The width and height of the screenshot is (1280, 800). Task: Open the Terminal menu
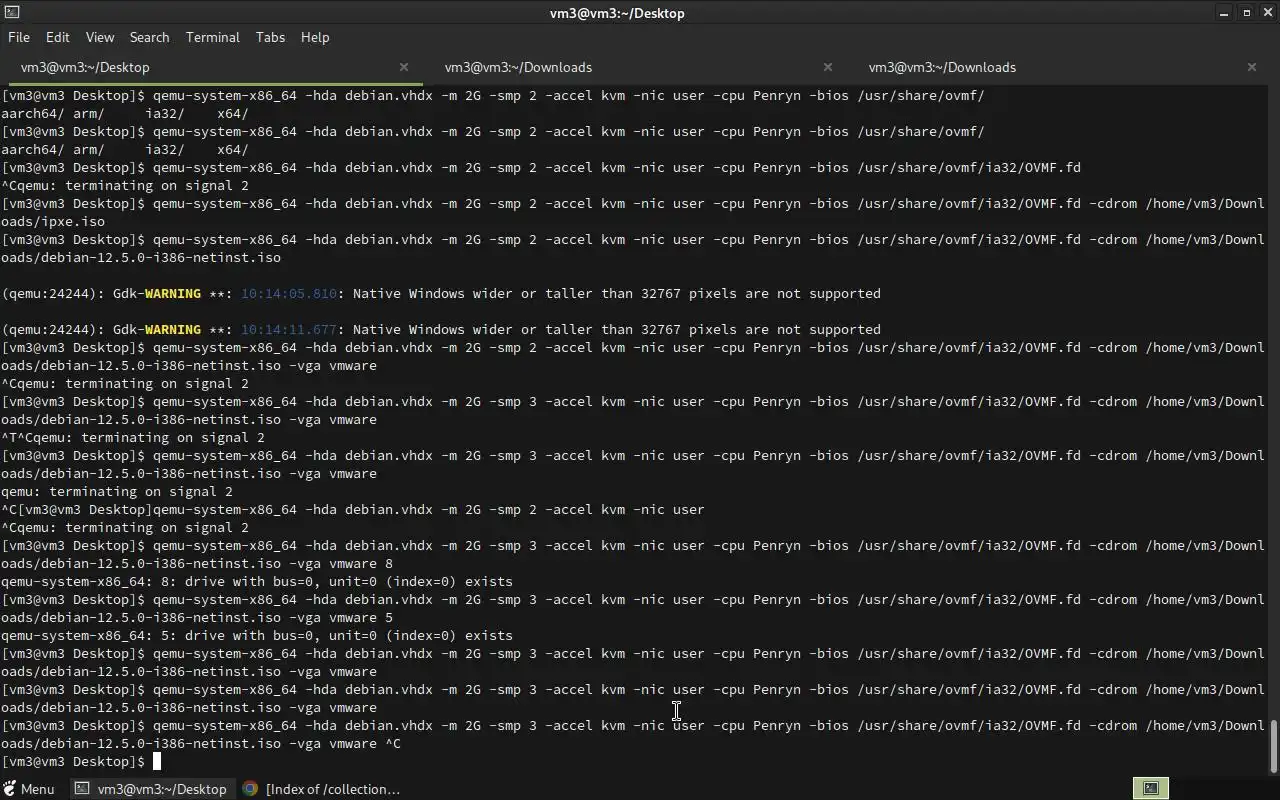click(x=212, y=37)
